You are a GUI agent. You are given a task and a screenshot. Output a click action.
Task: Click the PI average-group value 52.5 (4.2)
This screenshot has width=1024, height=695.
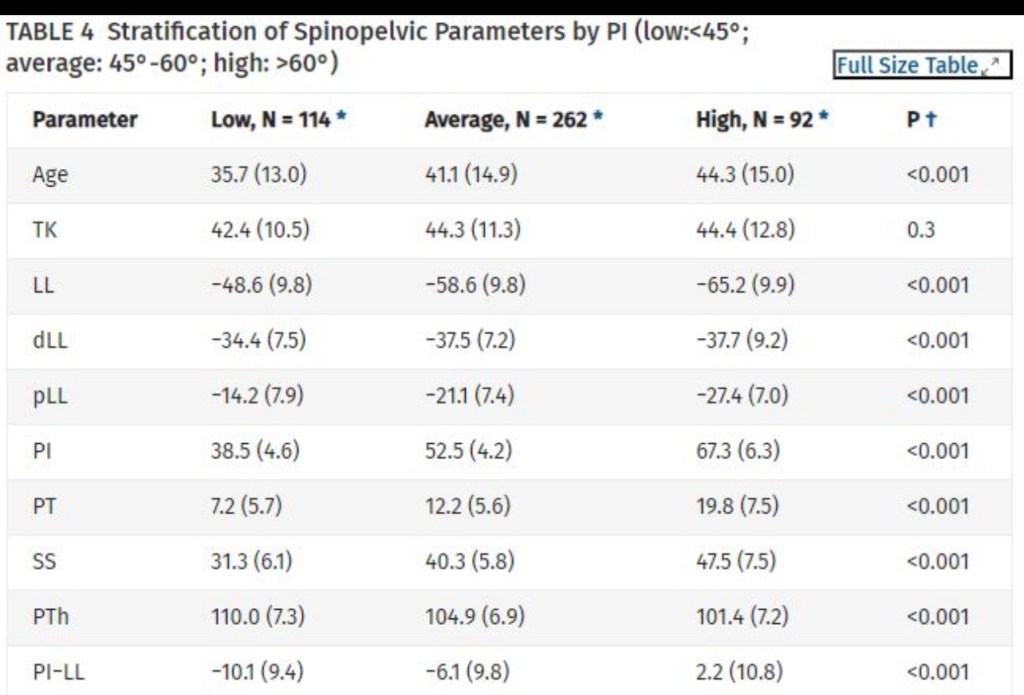[x=468, y=450]
